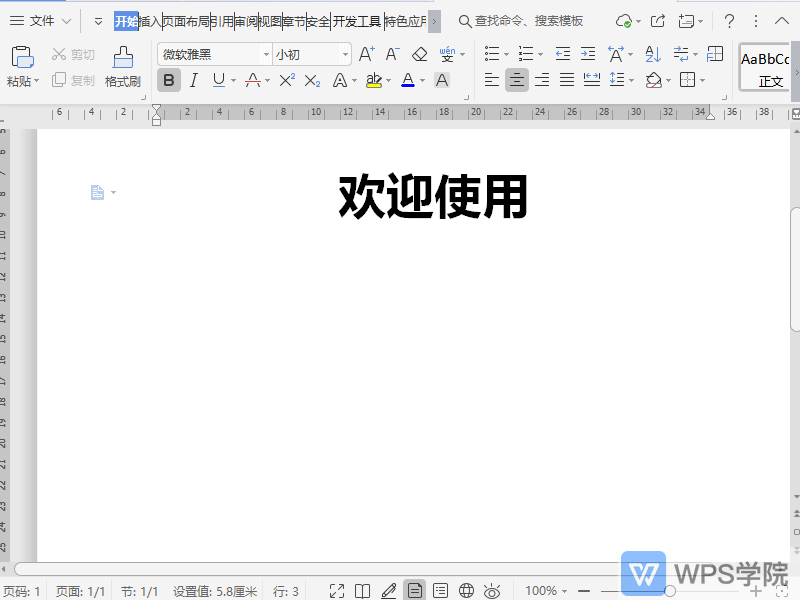Open the Web layout view globe icon

coord(465,589)
